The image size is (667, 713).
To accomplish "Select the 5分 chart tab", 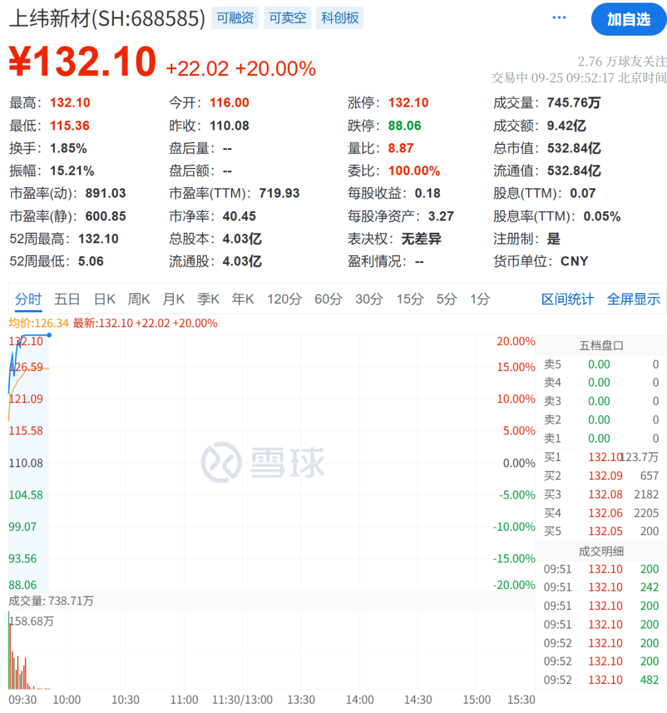I will [x=446, y=299].
